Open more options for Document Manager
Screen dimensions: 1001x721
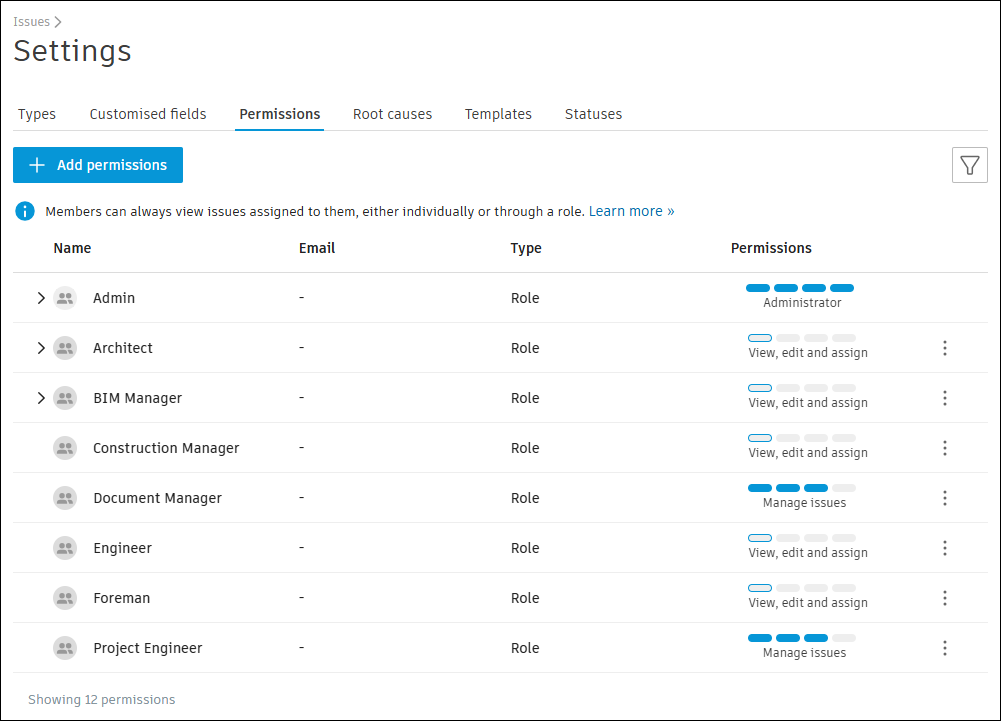click(944, 498)
